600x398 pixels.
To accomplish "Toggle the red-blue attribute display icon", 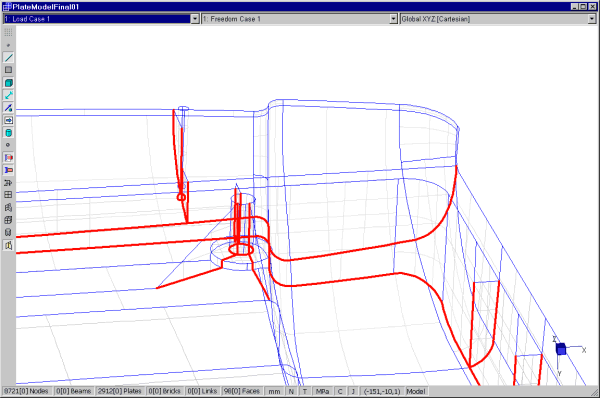I will (8, 158).
